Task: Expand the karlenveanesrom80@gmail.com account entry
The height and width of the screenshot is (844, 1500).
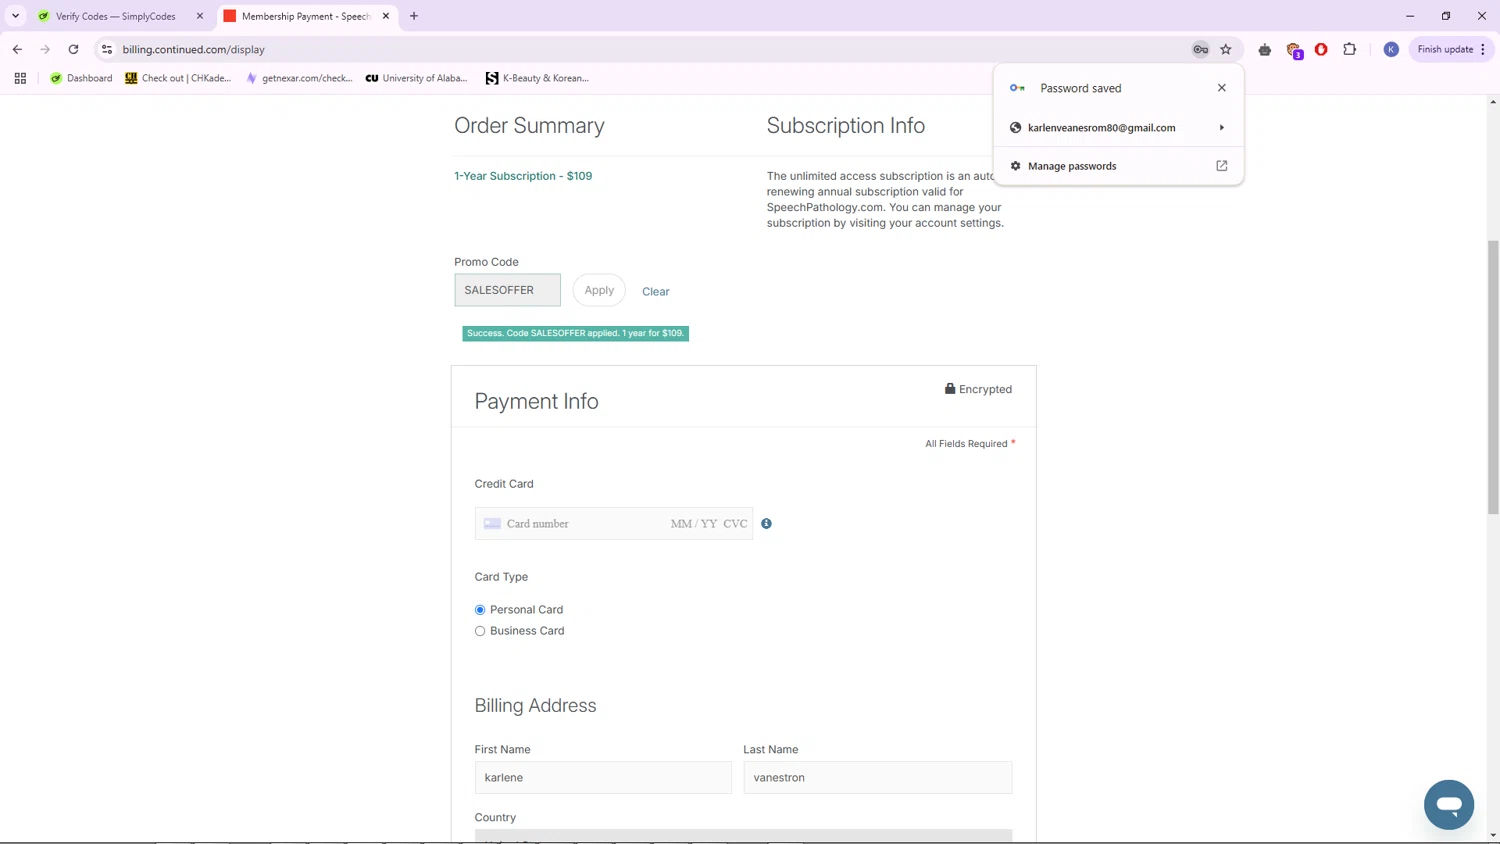Action: coord(1118,128)
